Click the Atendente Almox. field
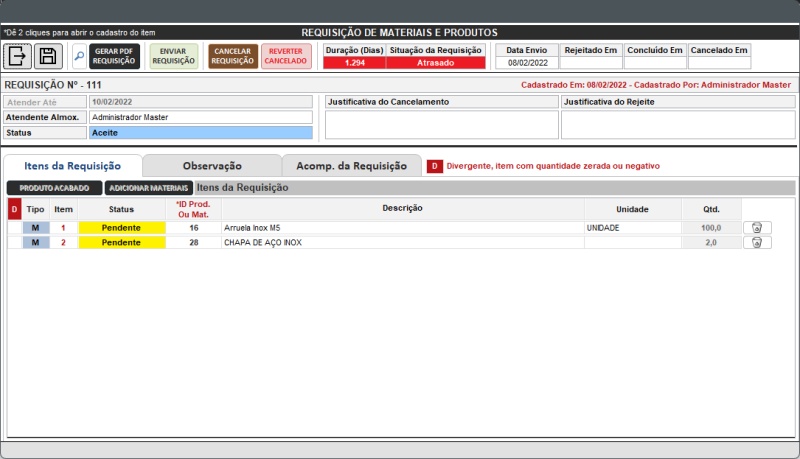 (200, 117)
